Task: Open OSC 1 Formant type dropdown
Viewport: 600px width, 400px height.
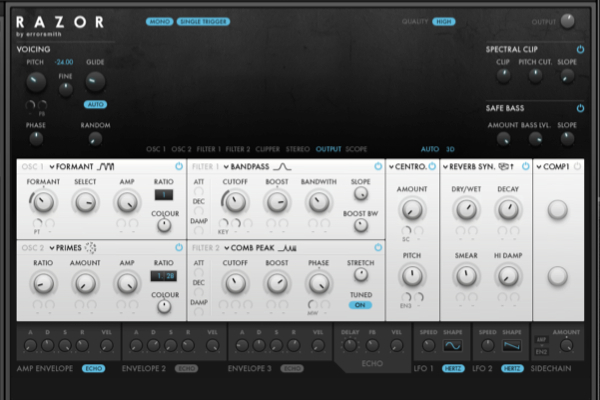Action: pos(71,167)
